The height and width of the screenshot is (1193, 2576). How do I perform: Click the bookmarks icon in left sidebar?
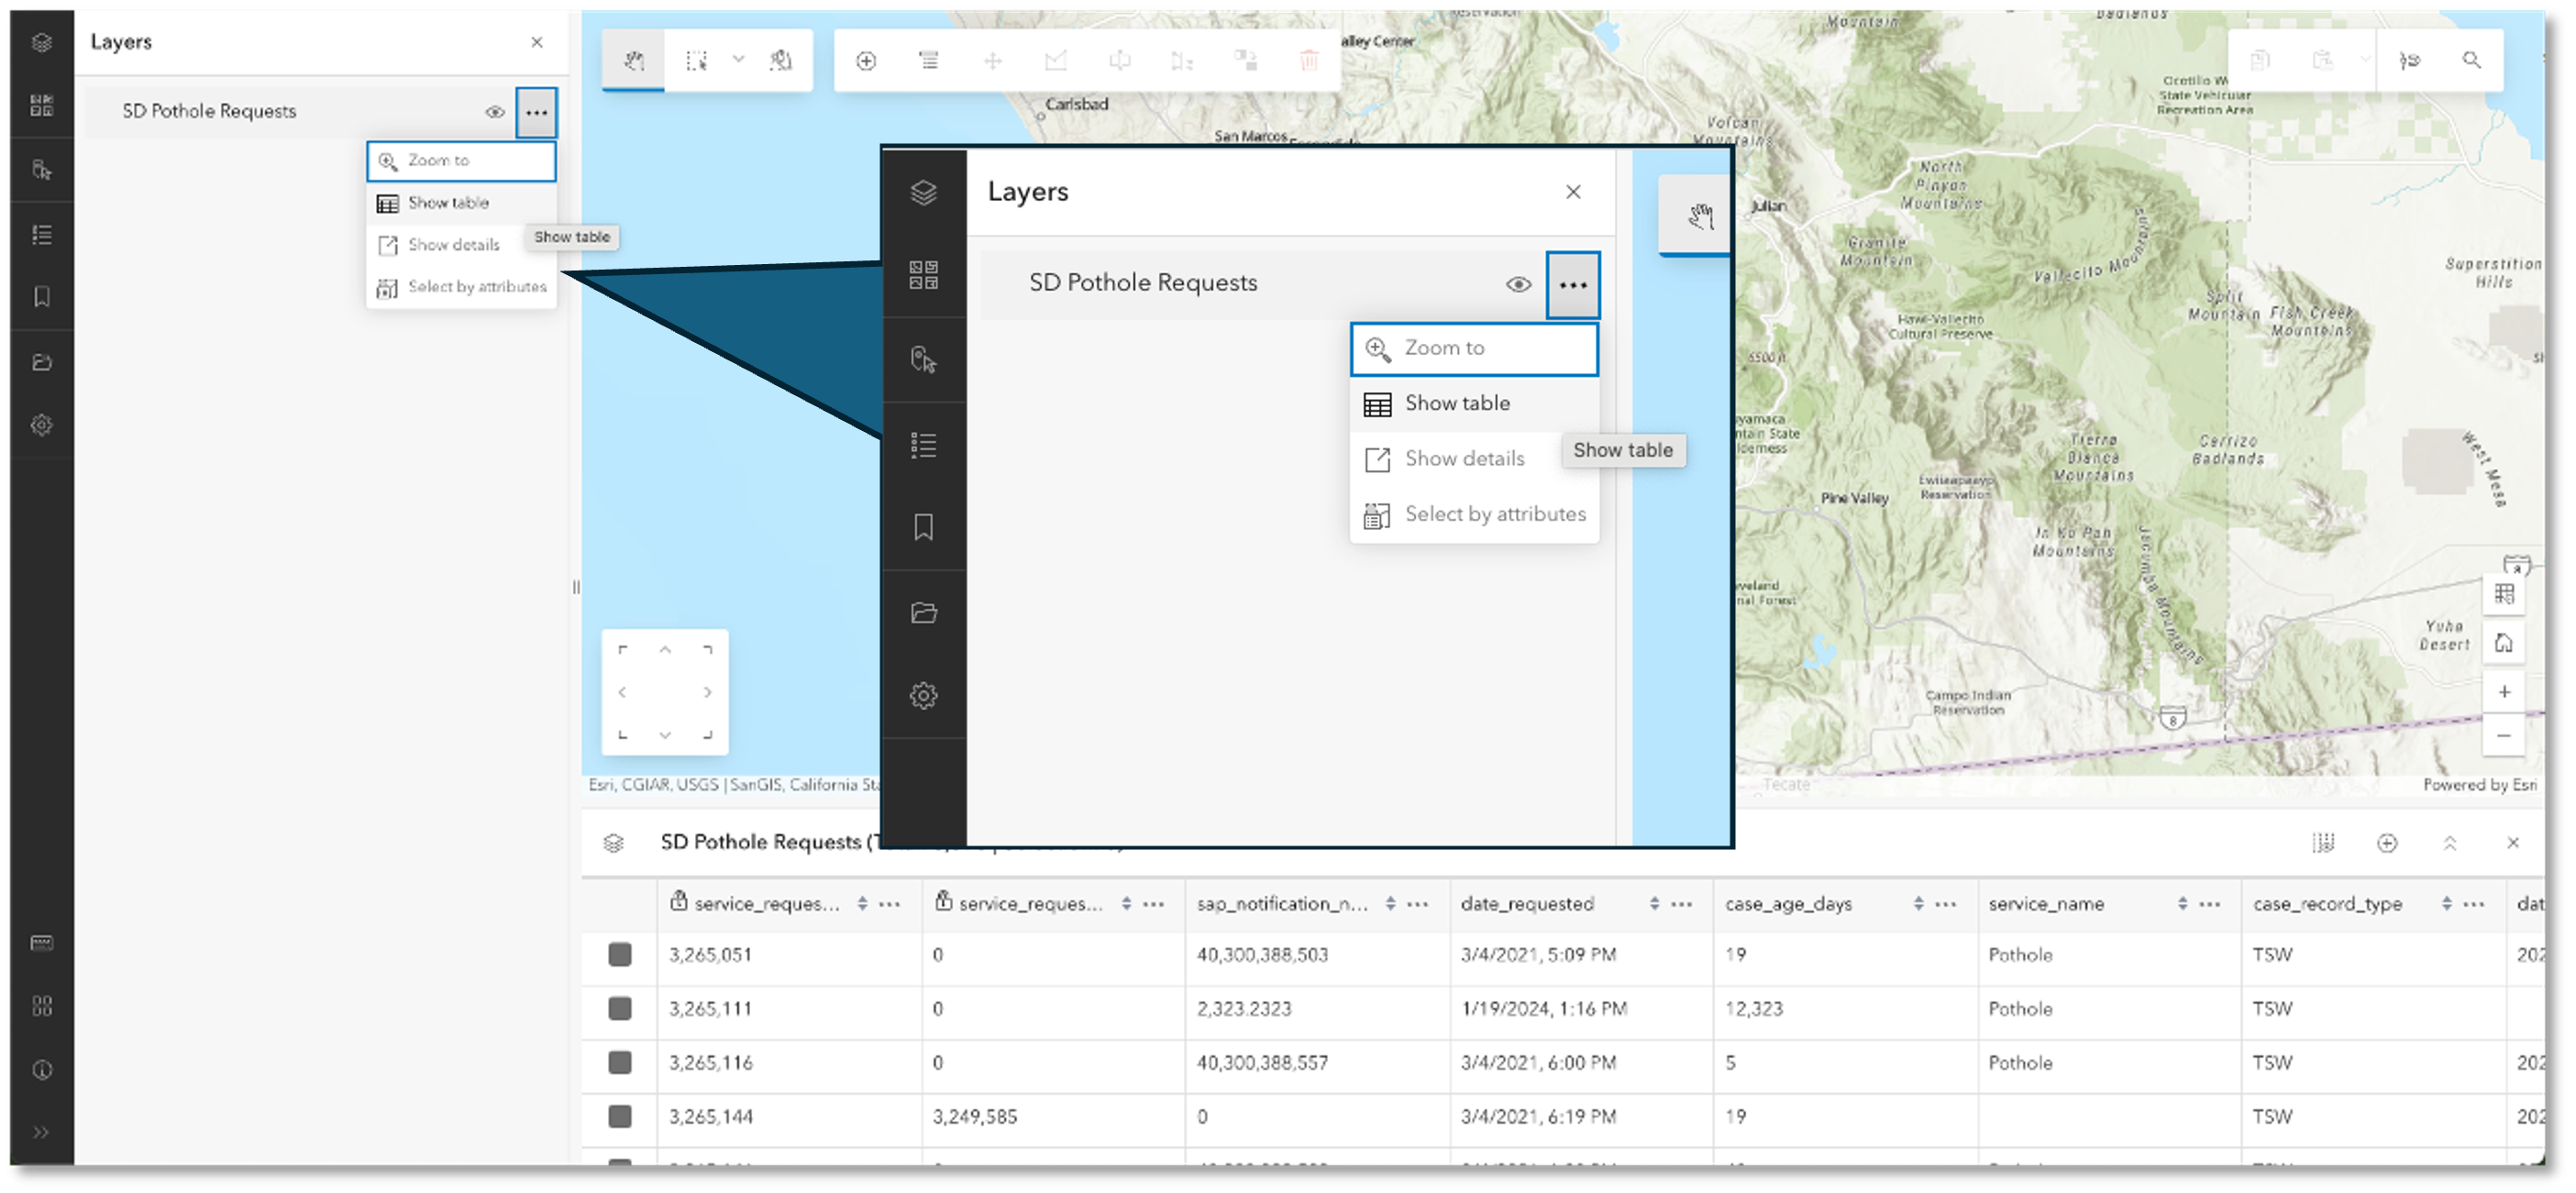tap(42, 297)
